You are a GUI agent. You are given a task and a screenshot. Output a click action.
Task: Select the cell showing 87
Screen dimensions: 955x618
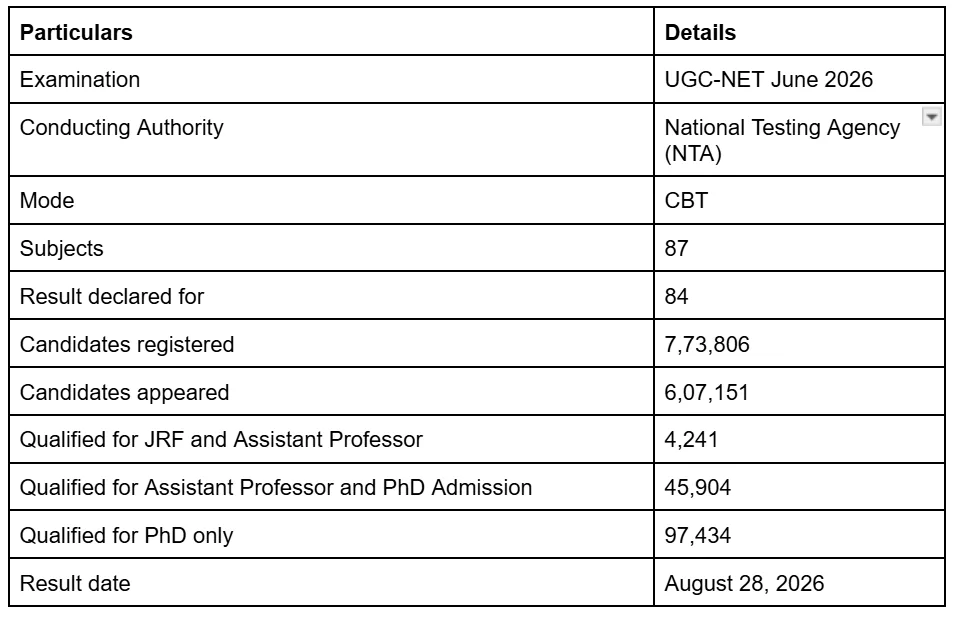coord(799,248)
